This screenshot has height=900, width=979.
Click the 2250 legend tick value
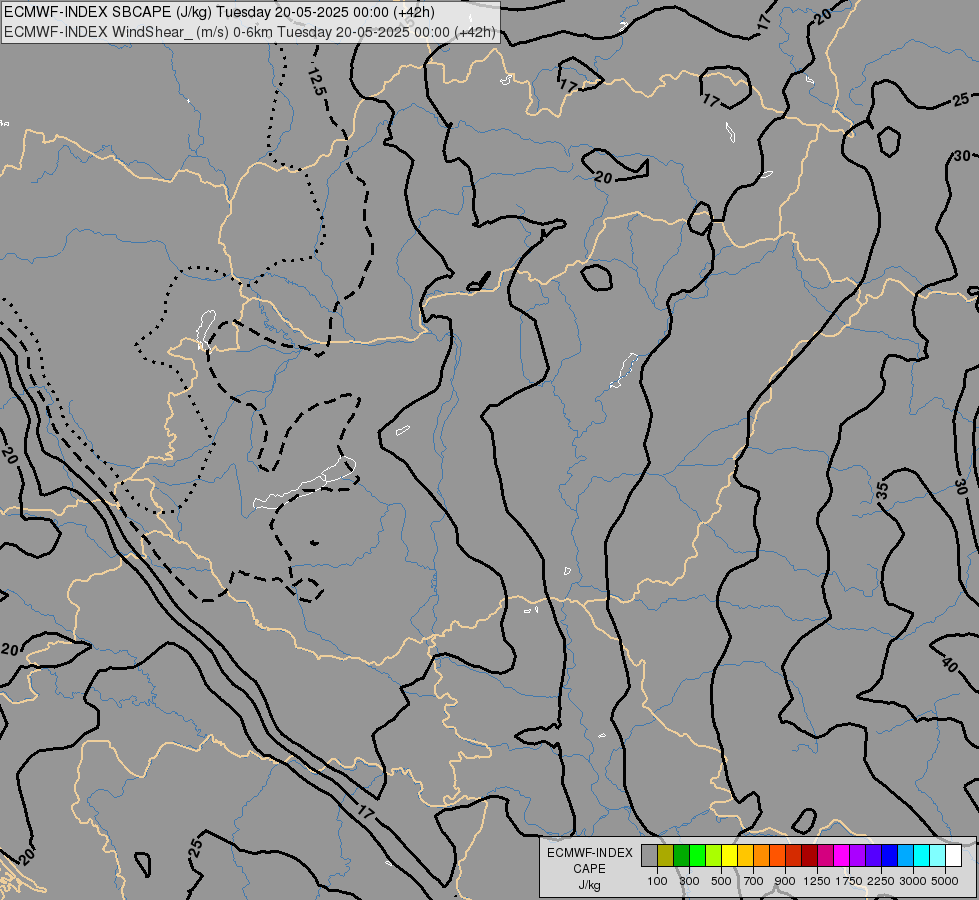[882, 881]
